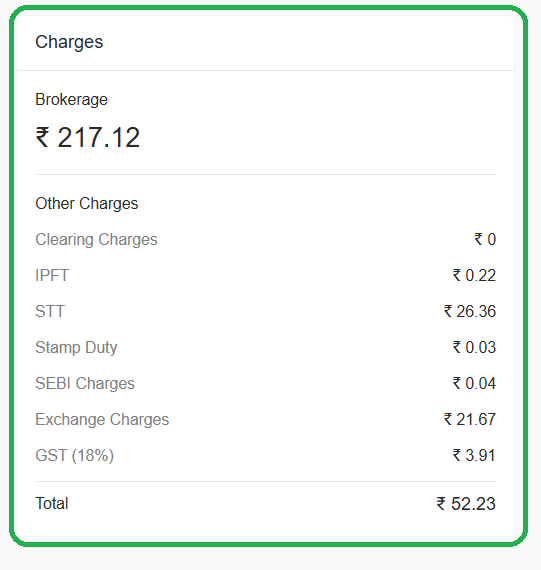Select the Total row label
Image resolution: width=541 pixels, height=570 pixels.
point(52,503)
